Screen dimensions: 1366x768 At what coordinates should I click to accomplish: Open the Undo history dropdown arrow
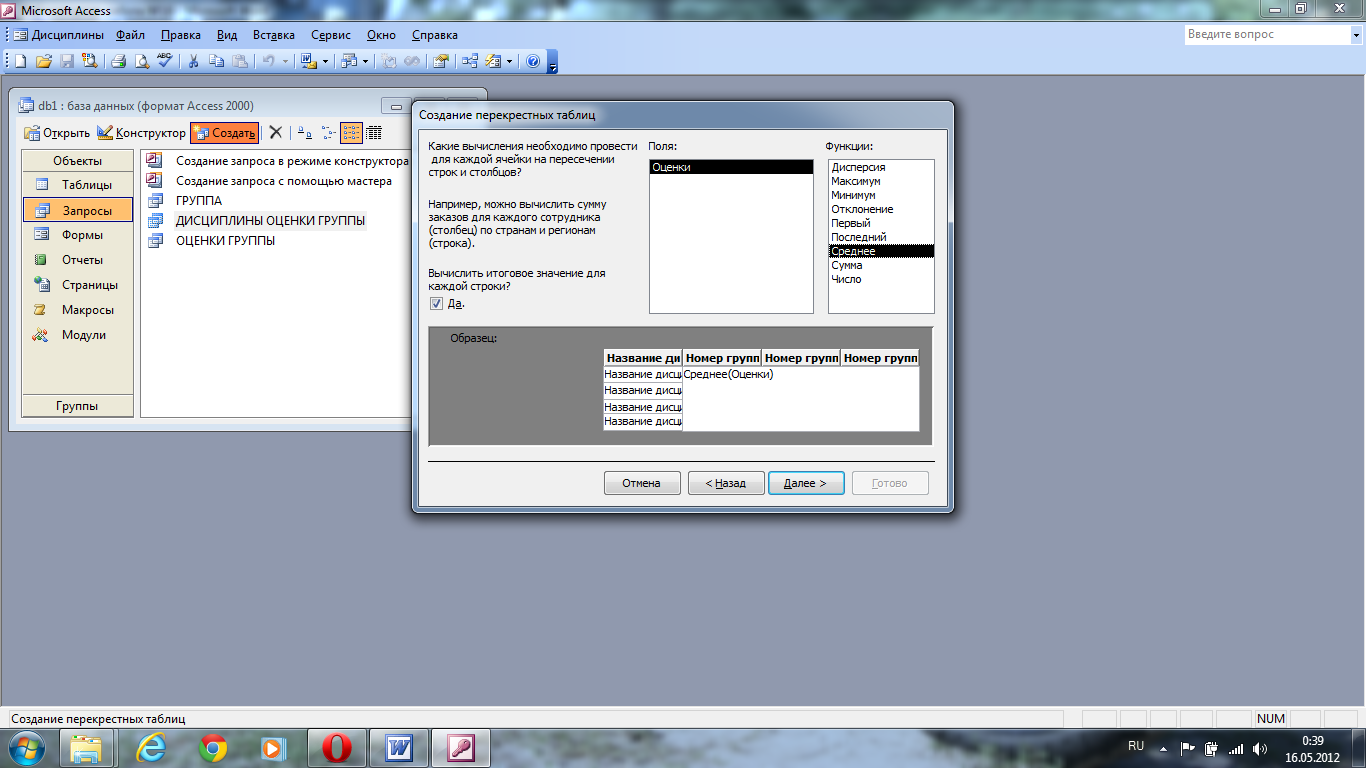click(285, 61)
